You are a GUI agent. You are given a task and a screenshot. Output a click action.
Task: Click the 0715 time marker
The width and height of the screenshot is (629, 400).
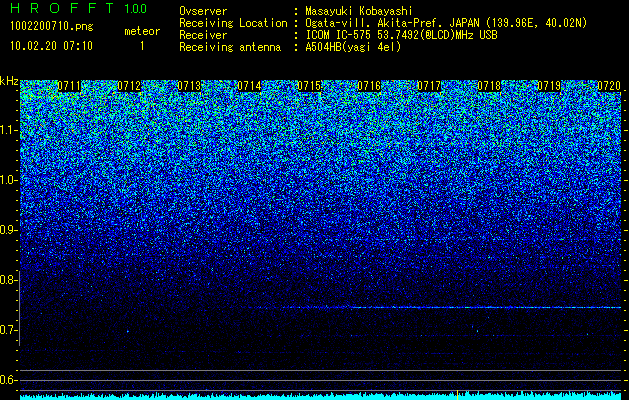pyautogui.click(x=309, y=86)
